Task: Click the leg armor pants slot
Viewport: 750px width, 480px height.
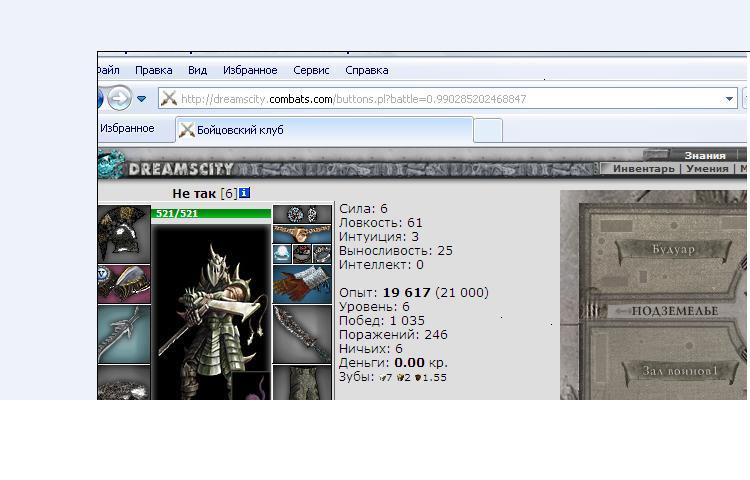Action: [x=302, y=383]
